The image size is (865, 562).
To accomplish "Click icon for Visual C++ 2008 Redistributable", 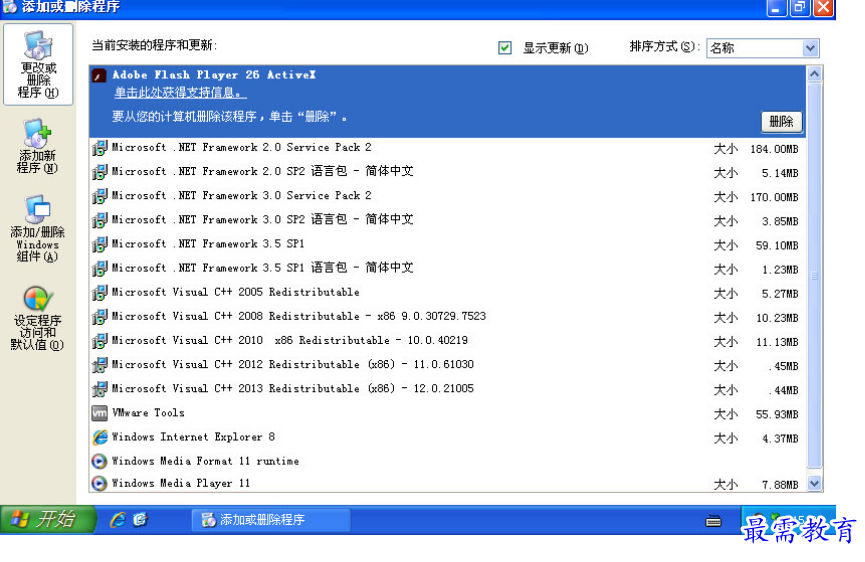I will tap(99, 317).
